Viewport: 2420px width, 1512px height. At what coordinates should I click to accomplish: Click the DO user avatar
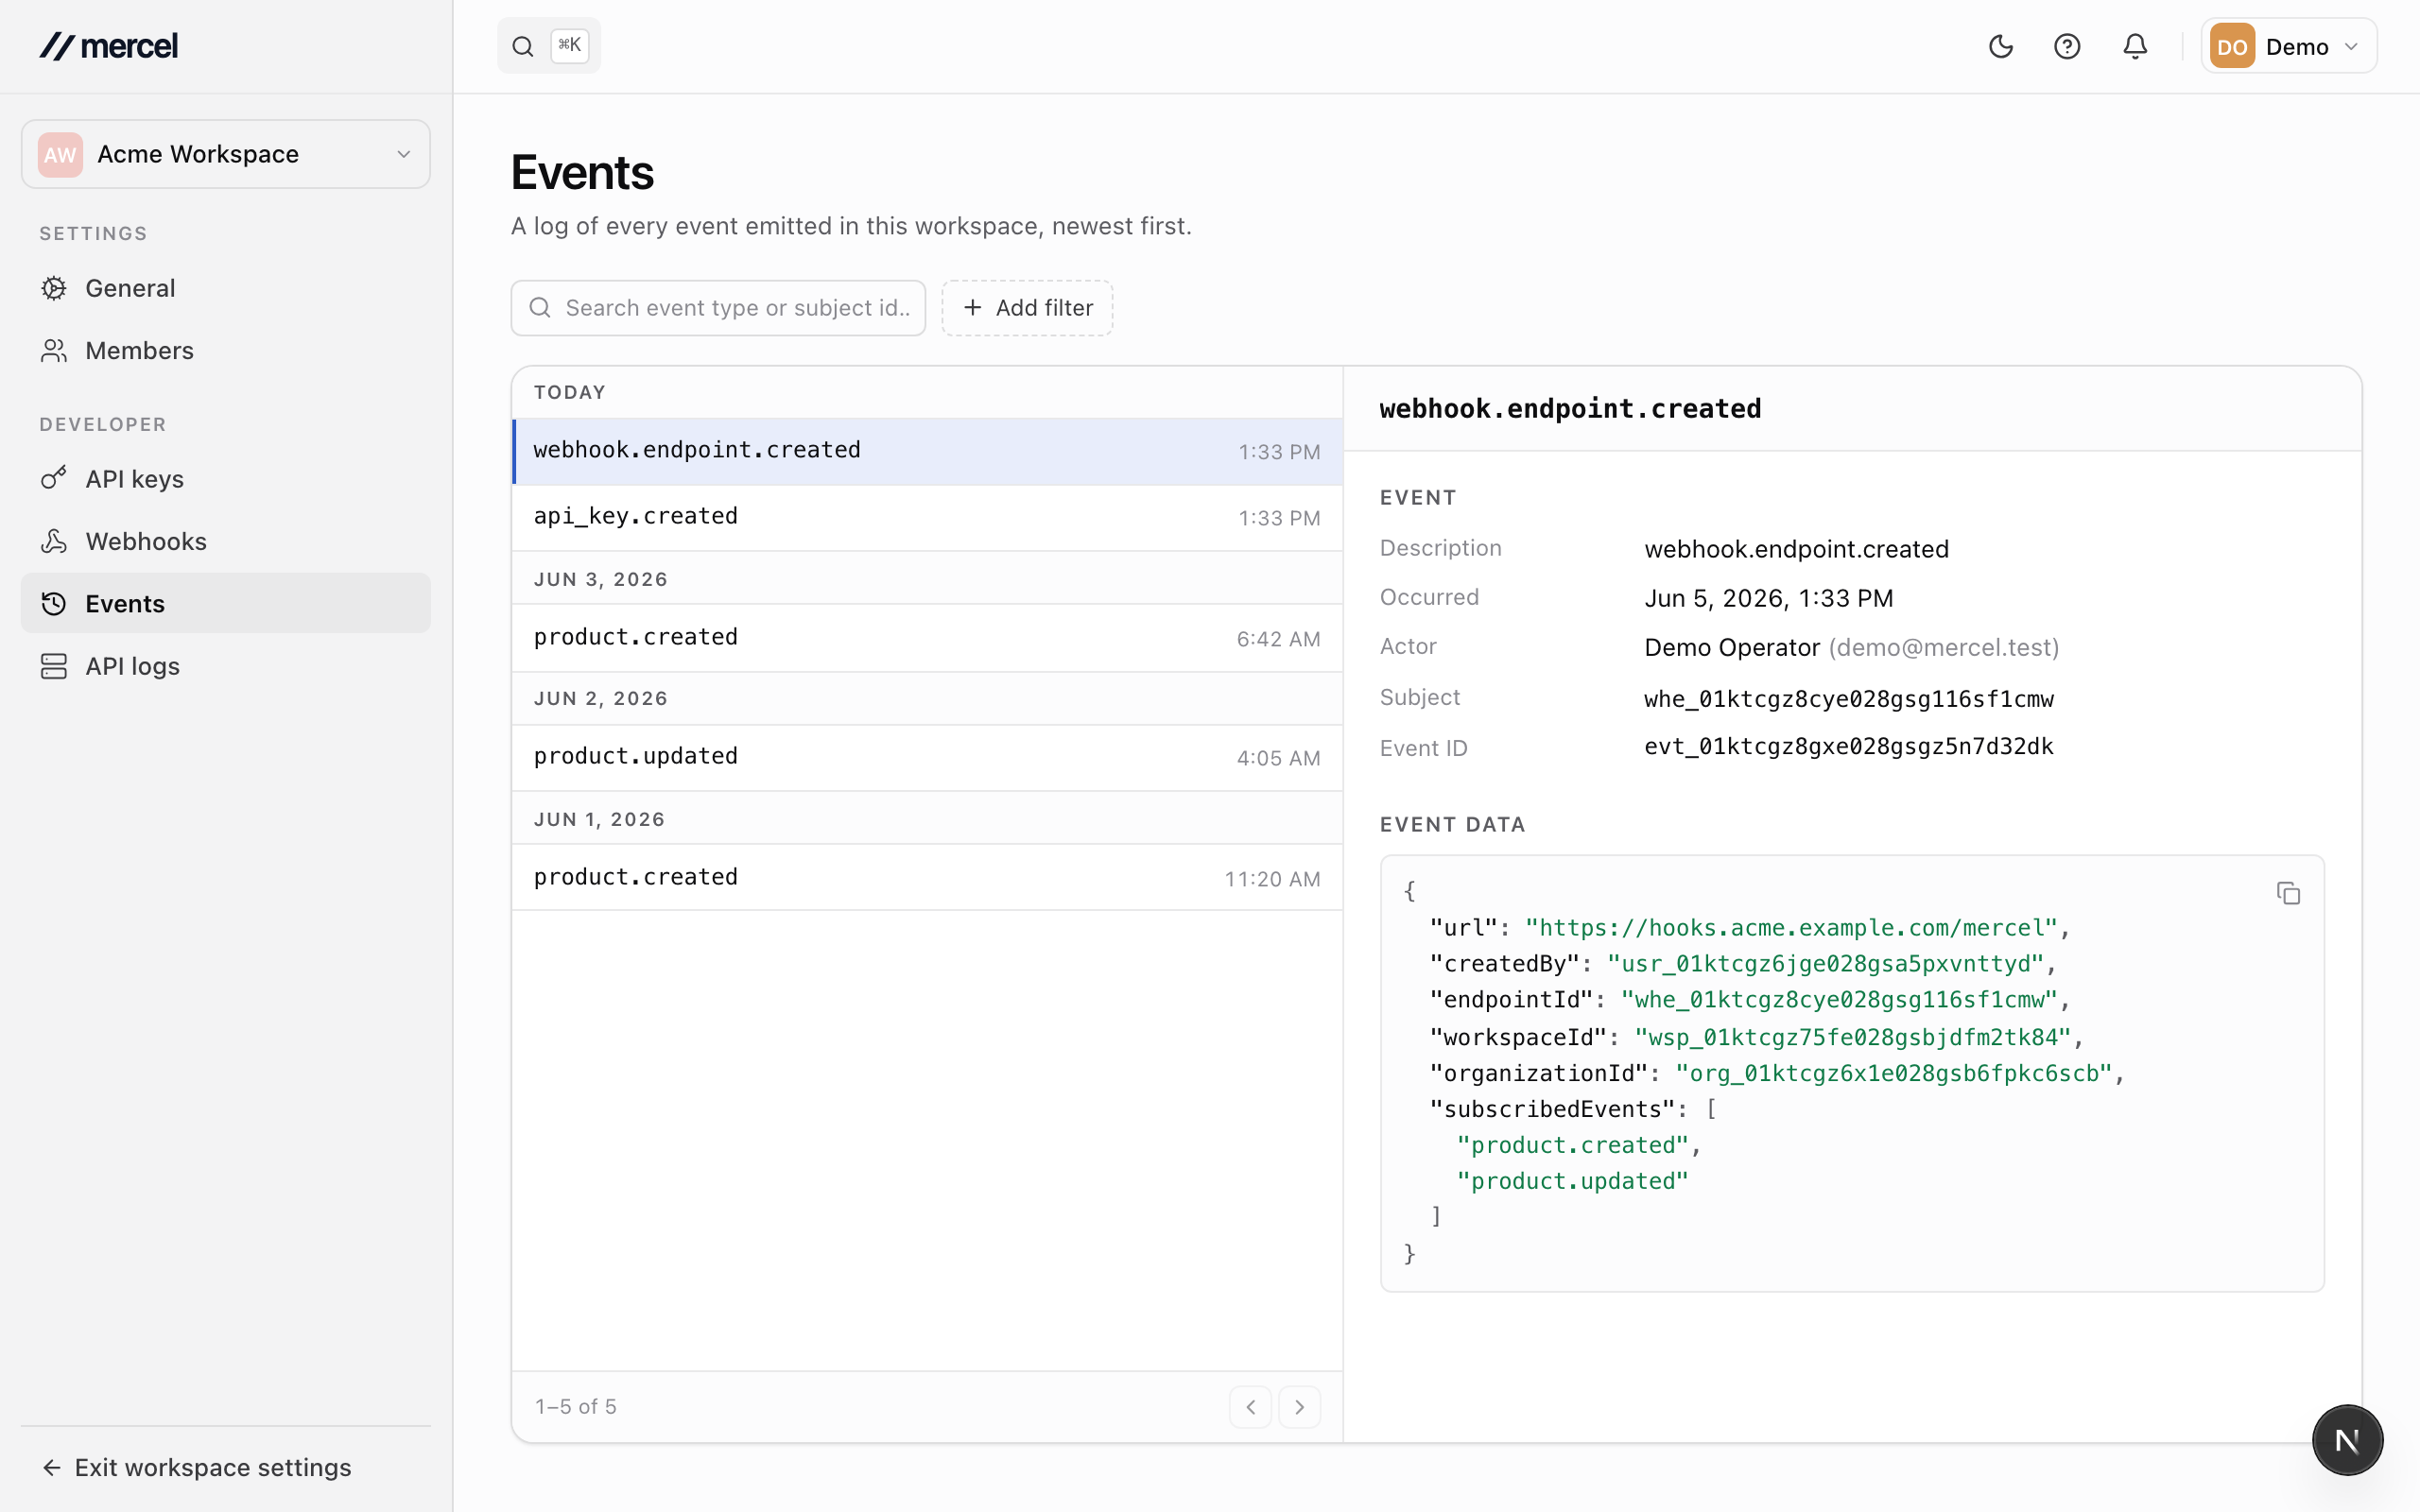point(2231,46)
